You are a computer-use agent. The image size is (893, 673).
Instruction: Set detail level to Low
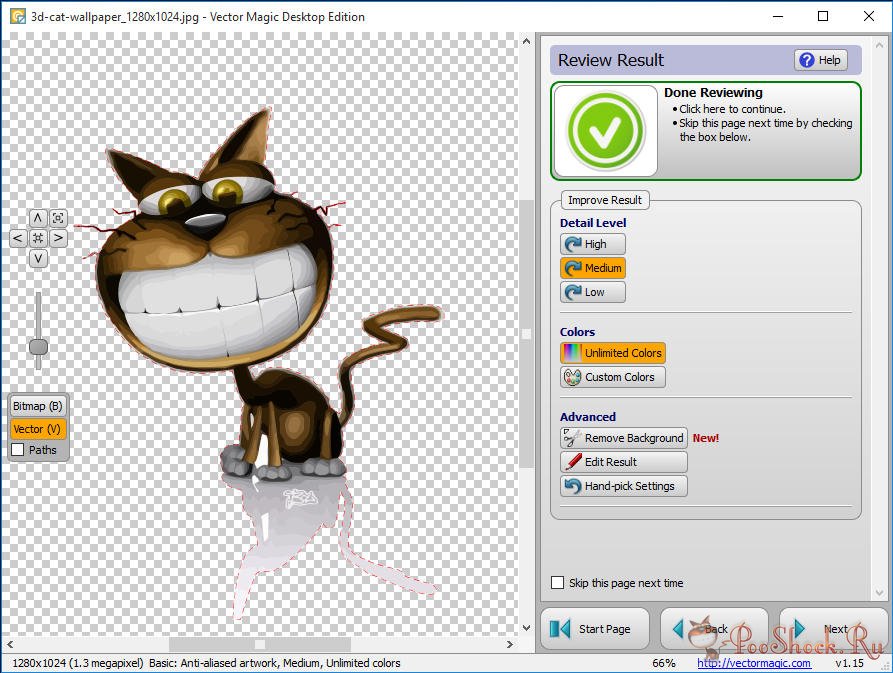click(592, 292)
